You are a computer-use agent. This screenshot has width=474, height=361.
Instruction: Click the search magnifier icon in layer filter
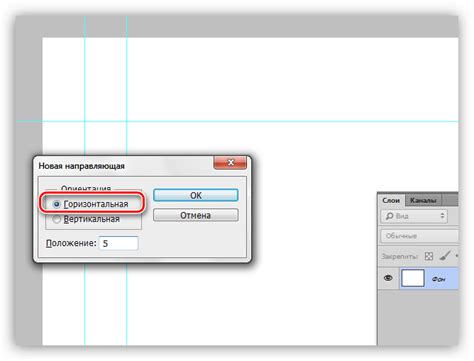pyautogui.click(x=389, y=216)
